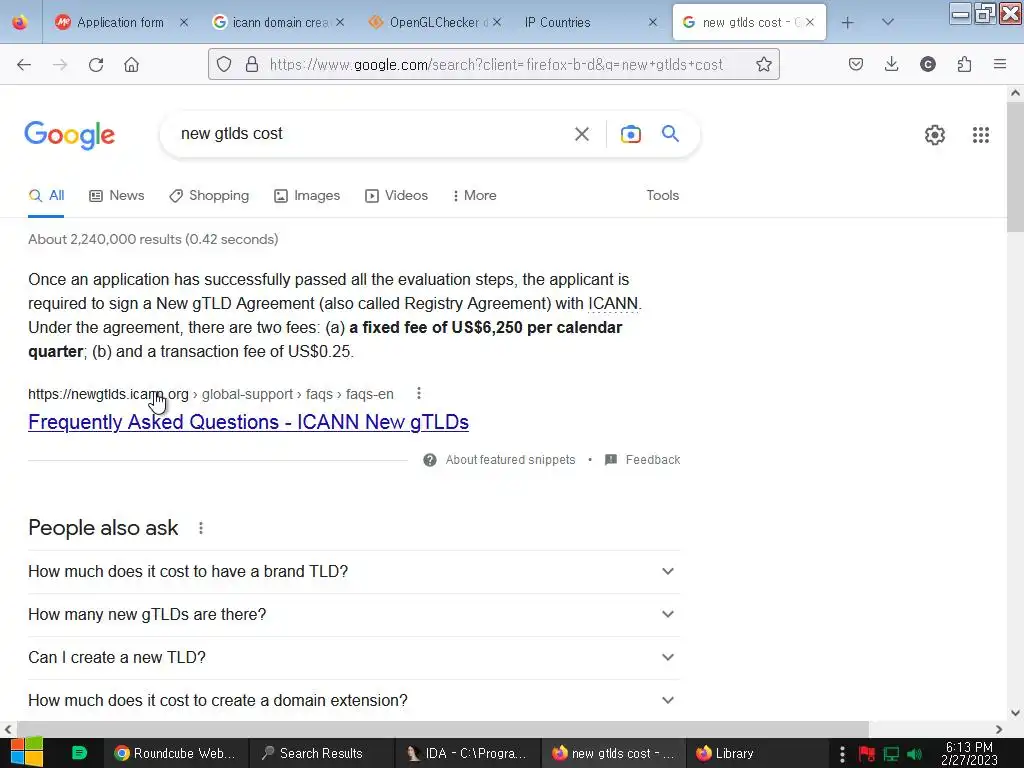
Task: Clear the Google search box
Action: coord(581,134)
